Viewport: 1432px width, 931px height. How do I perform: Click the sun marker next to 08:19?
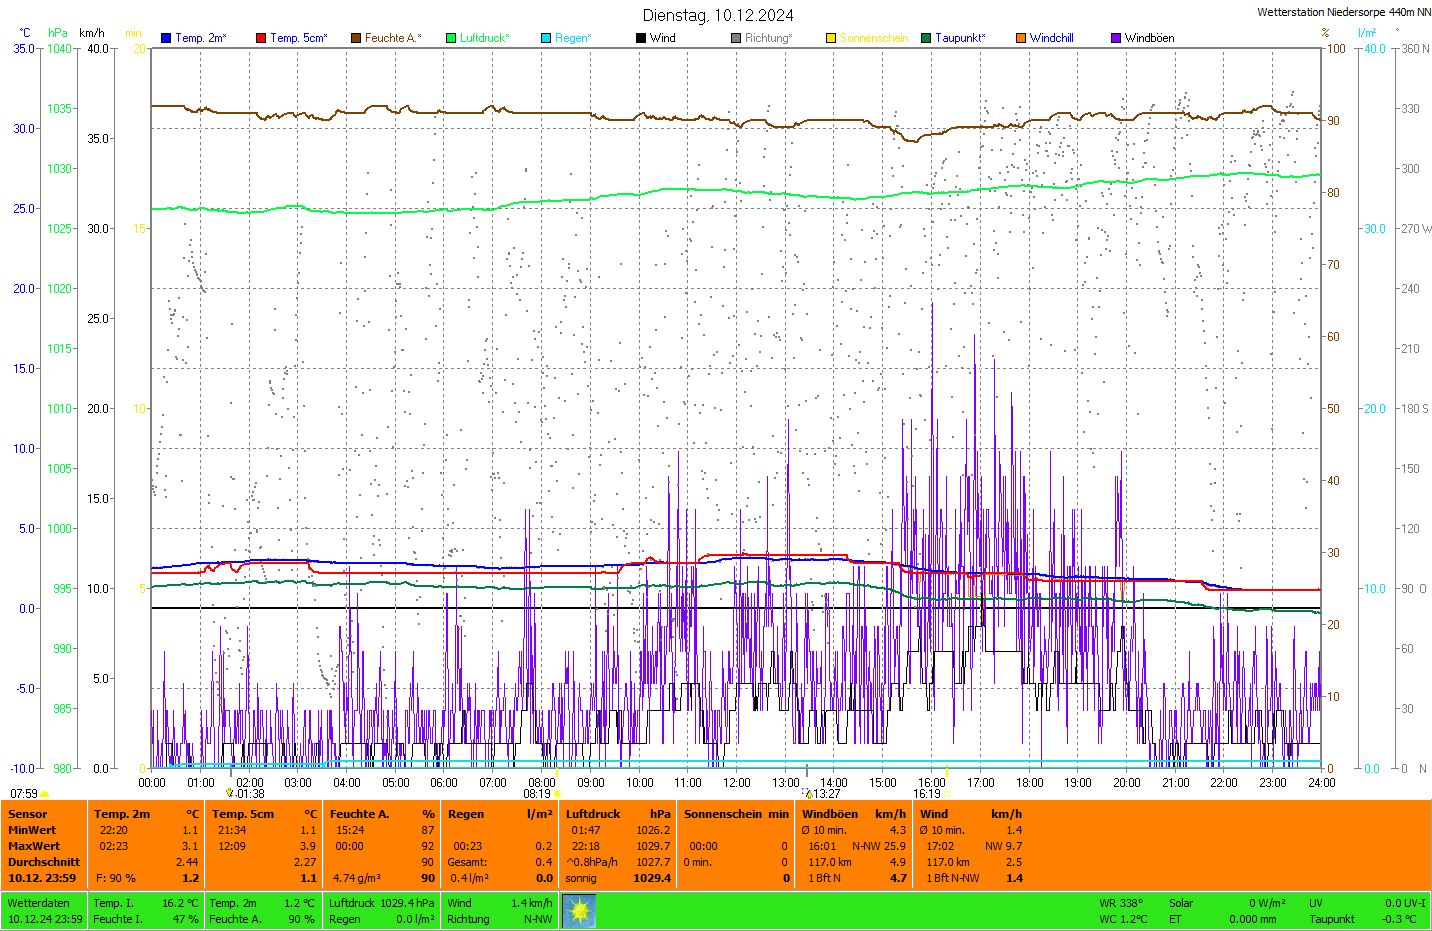coord(557,794)
